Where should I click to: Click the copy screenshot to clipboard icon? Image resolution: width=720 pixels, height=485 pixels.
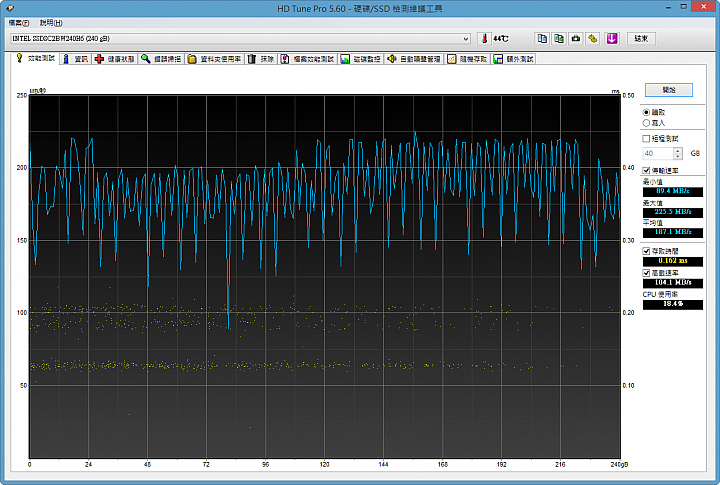tap(559, 38)
